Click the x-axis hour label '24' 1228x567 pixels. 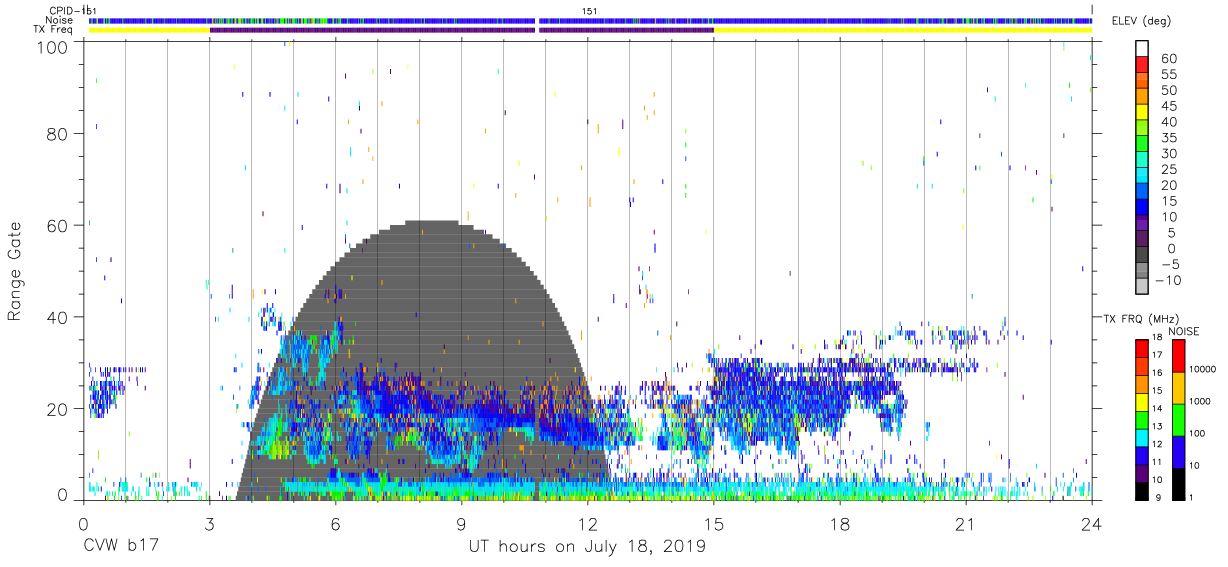[x=1092, y=524]
